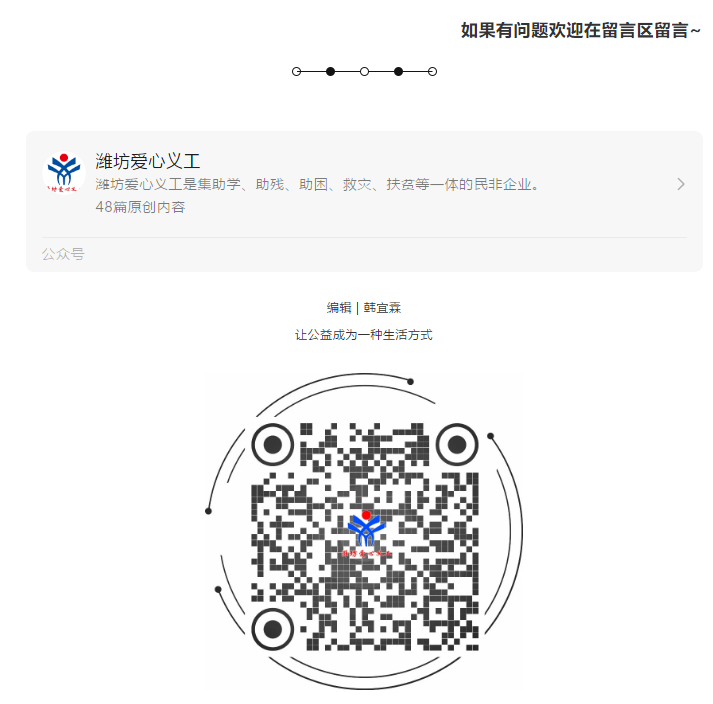View the 48篇原创内容 count link
713x704 pixels.
140,207
